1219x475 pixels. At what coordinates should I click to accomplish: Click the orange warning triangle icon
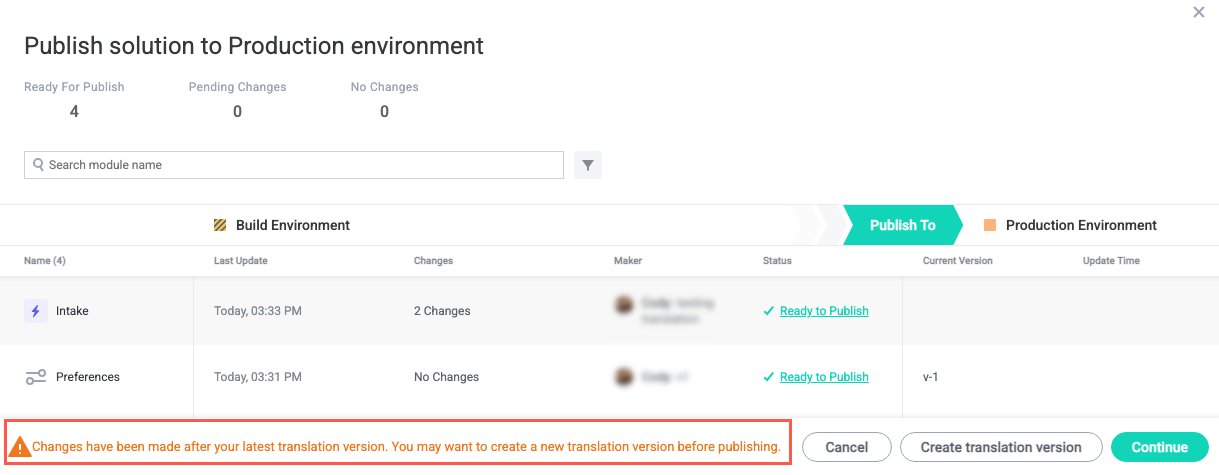point(20,447)
